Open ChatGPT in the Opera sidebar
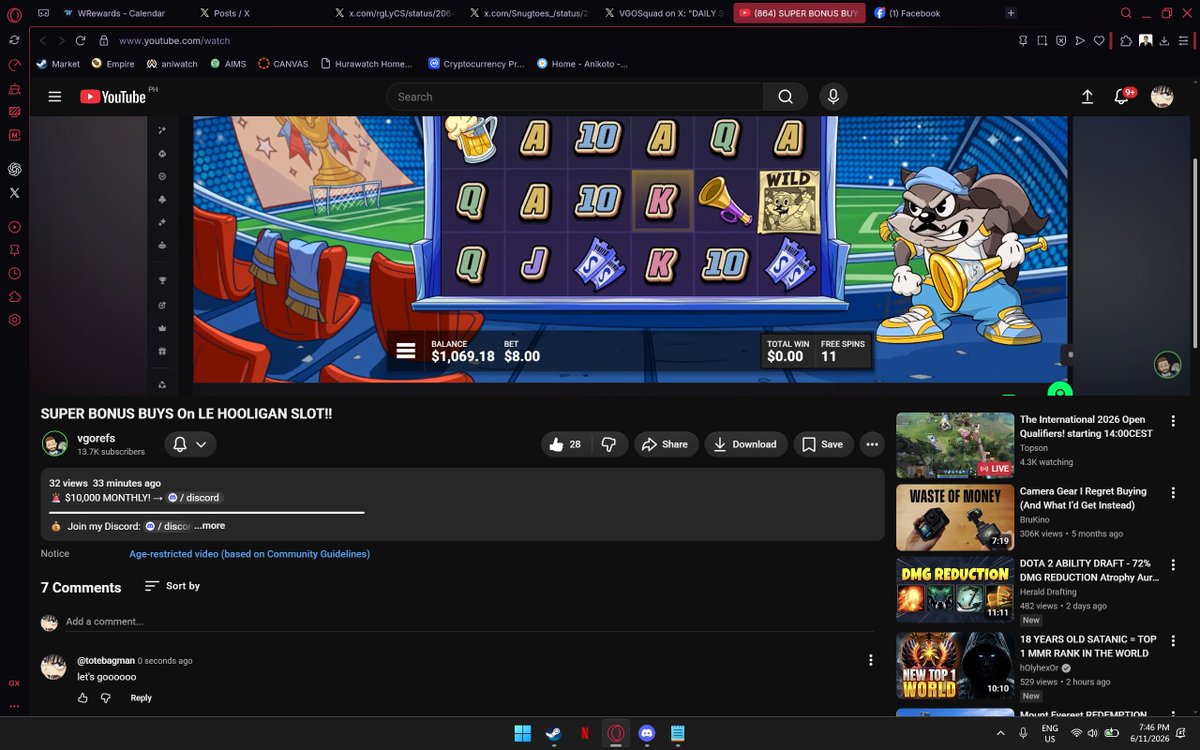This screenshot has width=1200, height=750. coord(14,169)
